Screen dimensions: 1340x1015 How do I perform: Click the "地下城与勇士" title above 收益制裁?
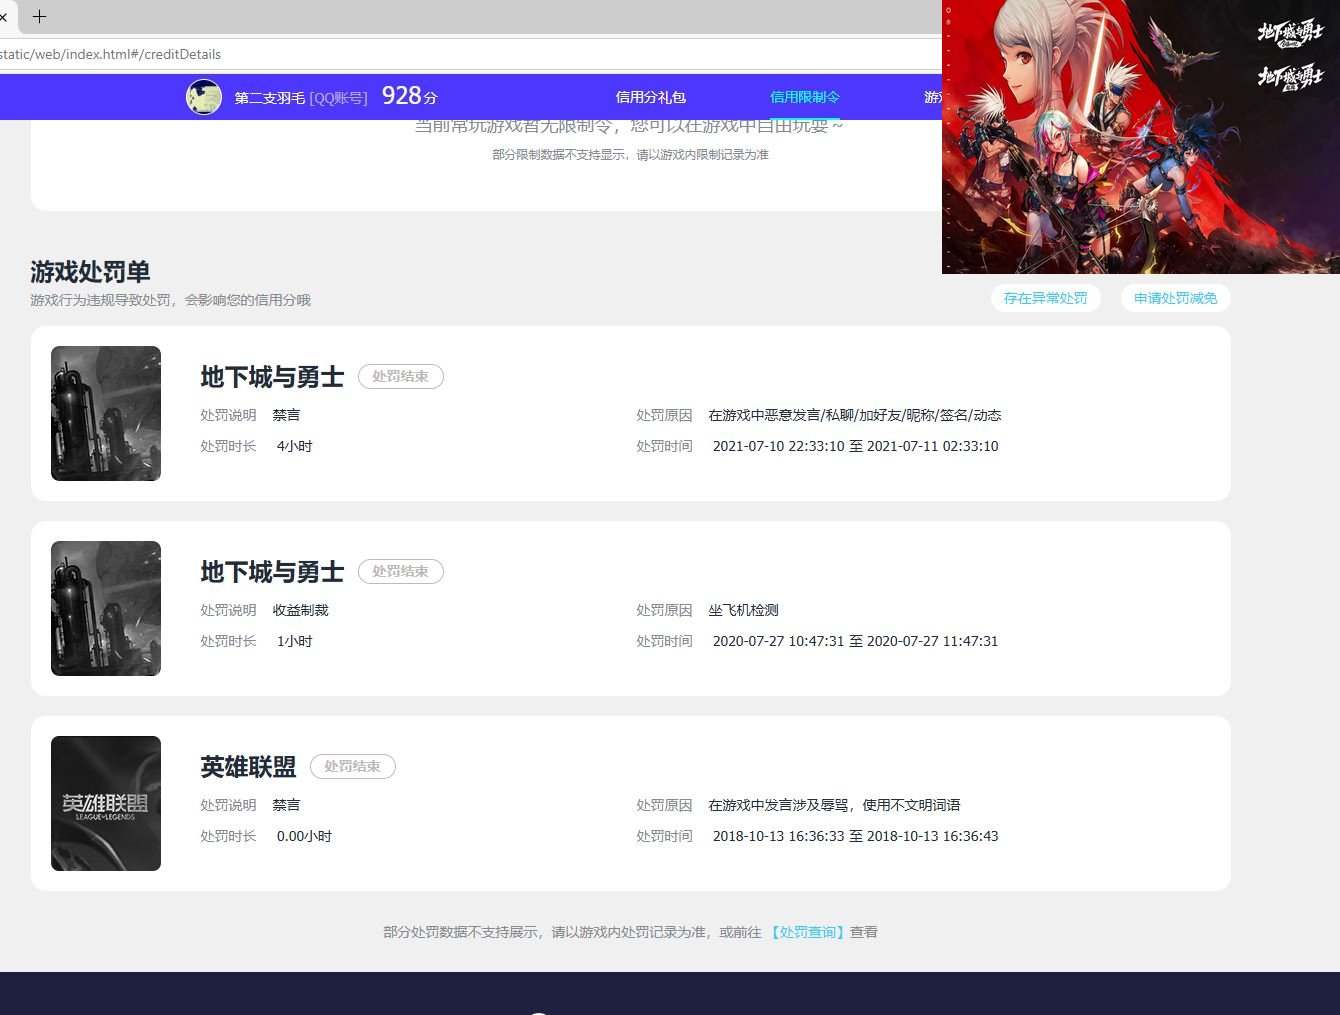tap(272, 572)
